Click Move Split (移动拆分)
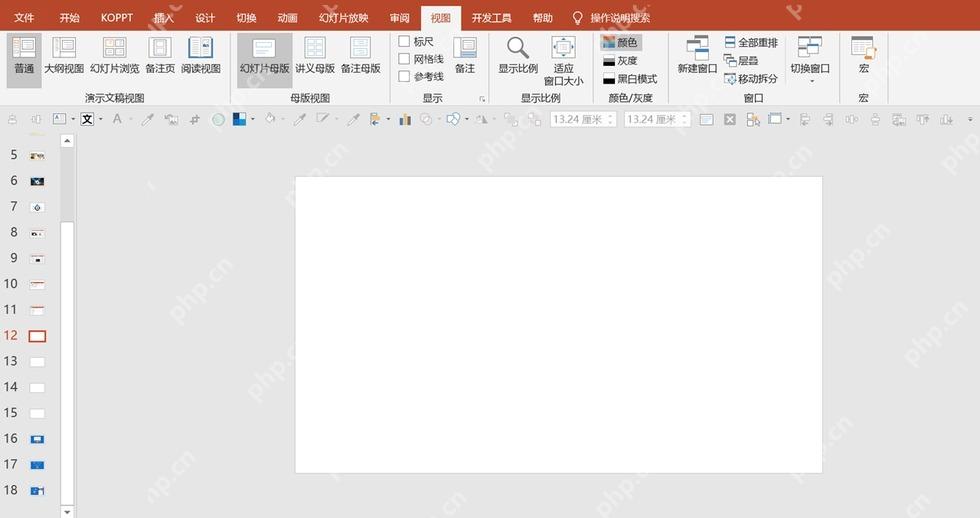The image size is (980, 518). [x=751, y=79]
